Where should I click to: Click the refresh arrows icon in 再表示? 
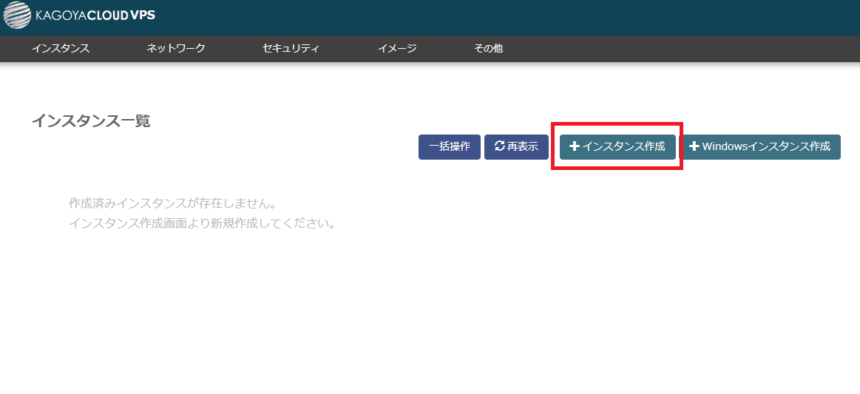pyautogui.click(x=499, y=147)
